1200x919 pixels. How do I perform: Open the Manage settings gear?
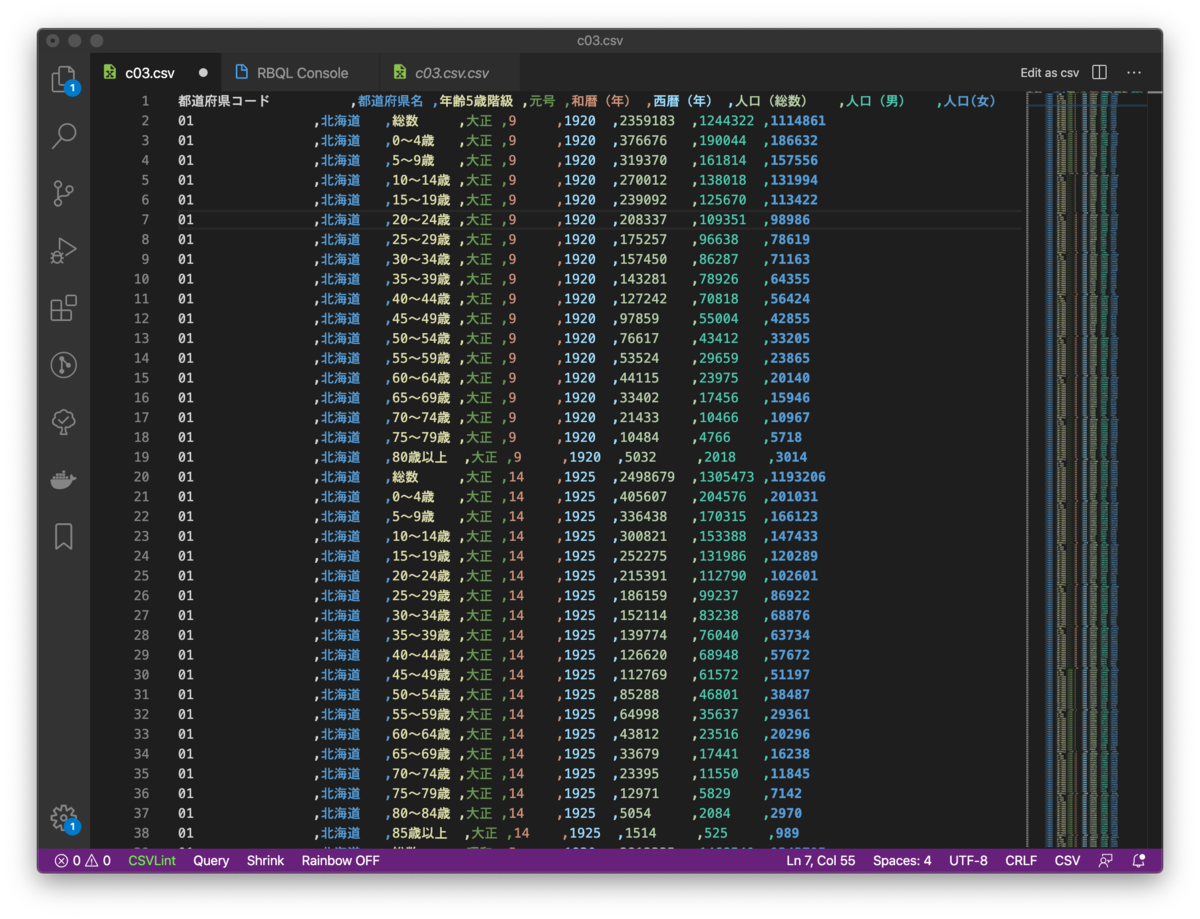(x=64, y=817)
